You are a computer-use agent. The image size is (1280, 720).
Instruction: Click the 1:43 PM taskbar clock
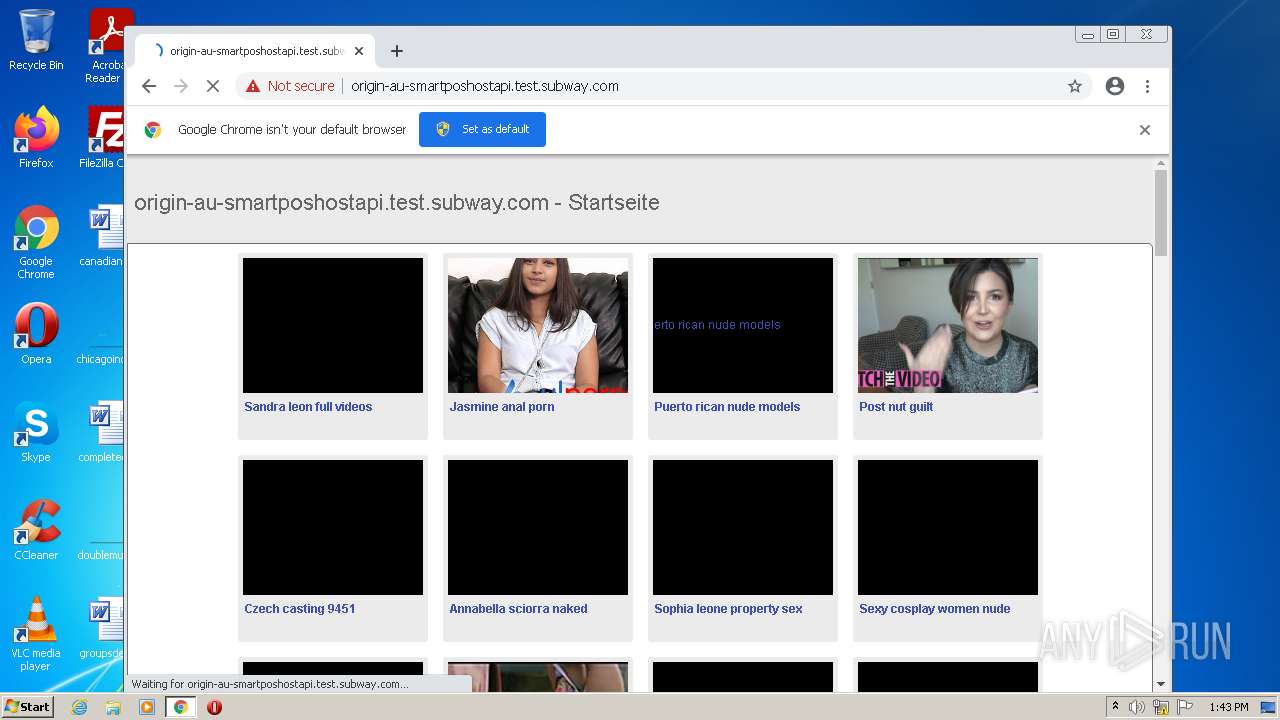click(1228, 707)
